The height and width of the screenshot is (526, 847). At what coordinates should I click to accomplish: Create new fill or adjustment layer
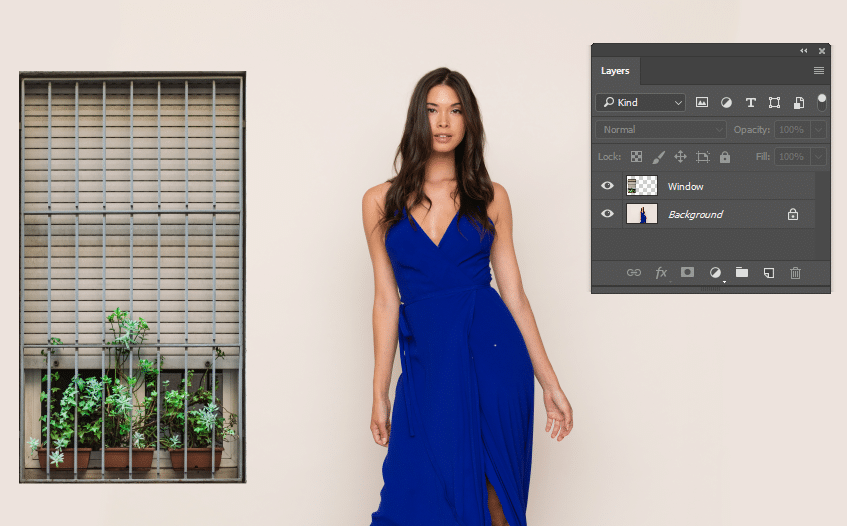pos(715,272)
